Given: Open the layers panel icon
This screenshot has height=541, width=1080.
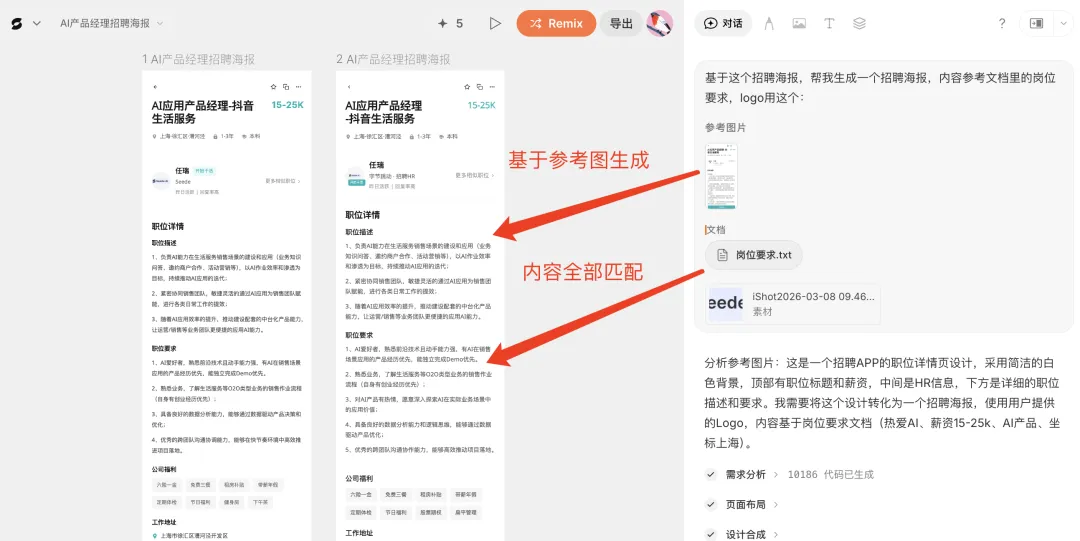Looking at the screenshot, I should [859, 23].
